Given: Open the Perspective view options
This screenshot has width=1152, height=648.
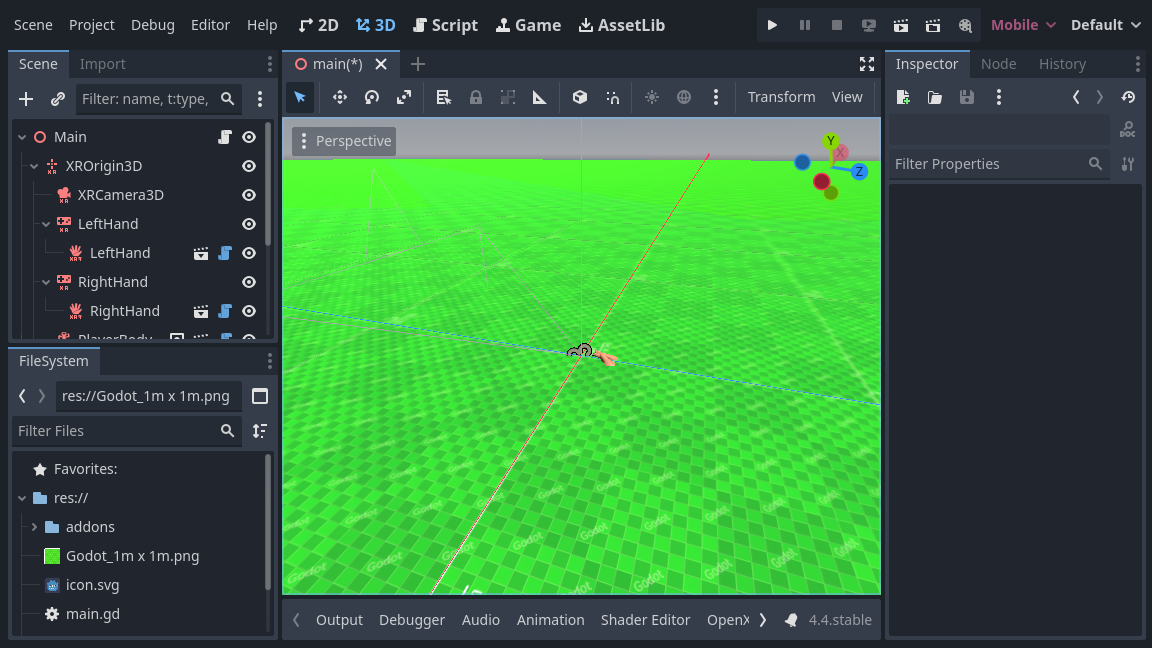Looking at the screenshot, I should pos(343,141).
